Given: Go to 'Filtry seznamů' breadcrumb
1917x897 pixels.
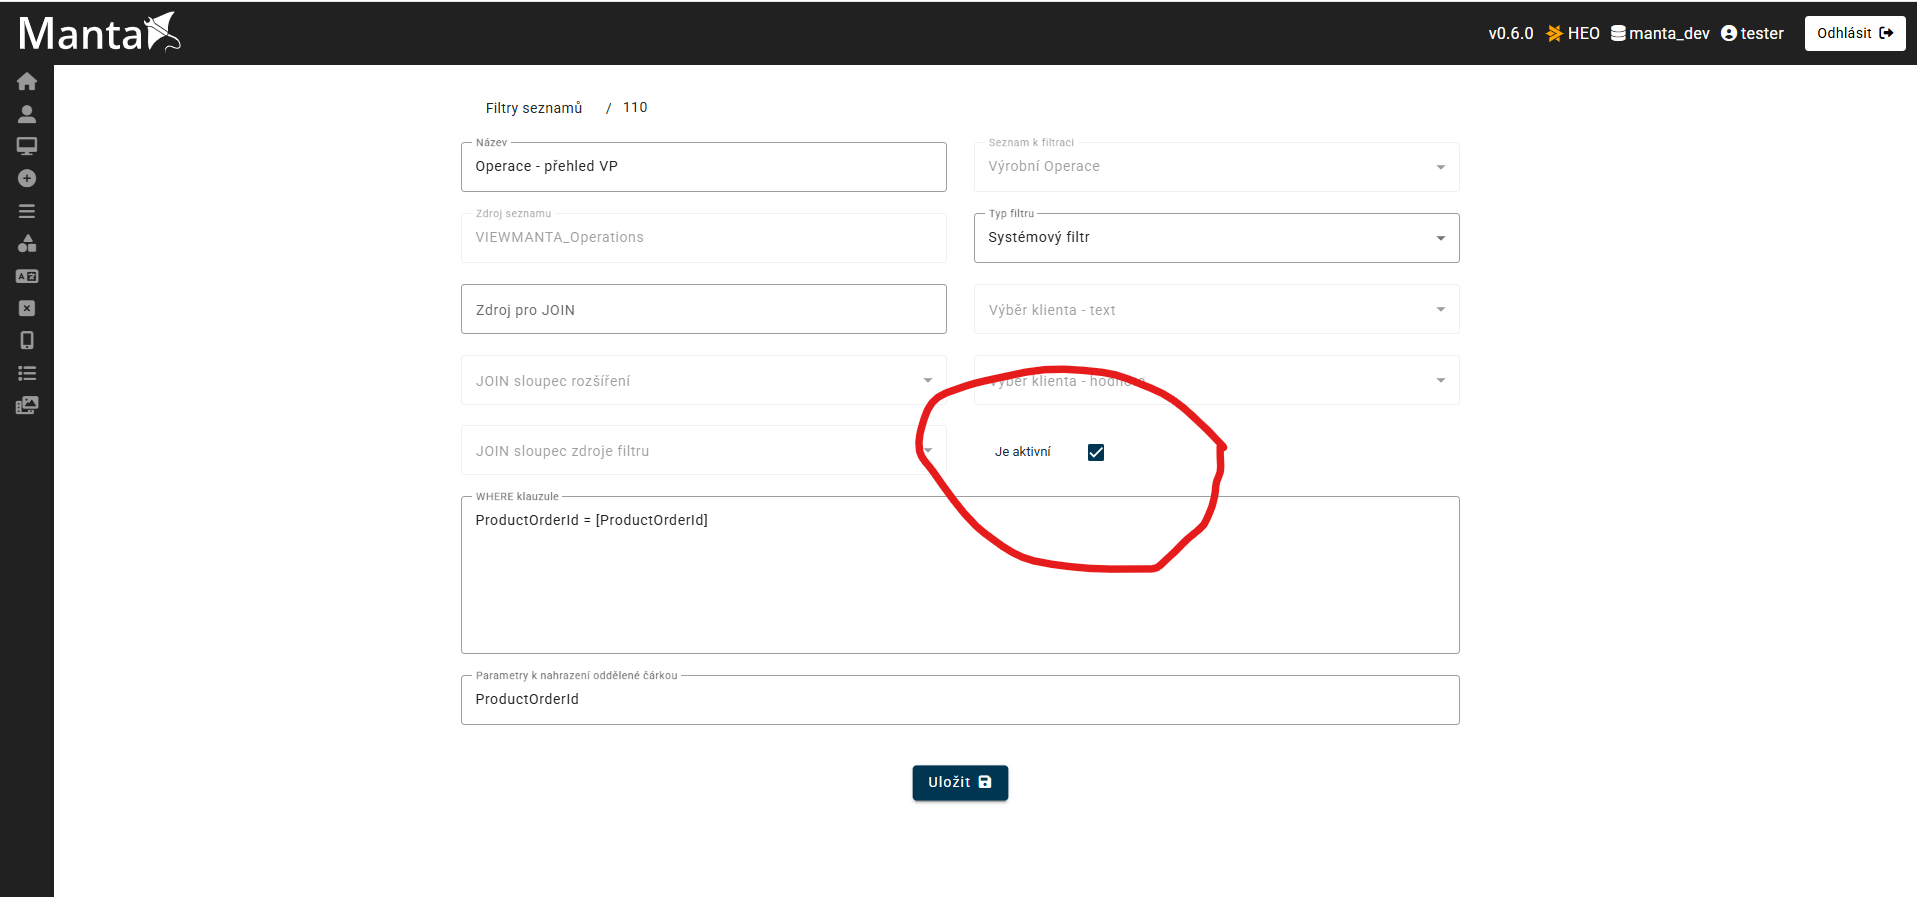Looking at the screenshot, I should [533, 108].
